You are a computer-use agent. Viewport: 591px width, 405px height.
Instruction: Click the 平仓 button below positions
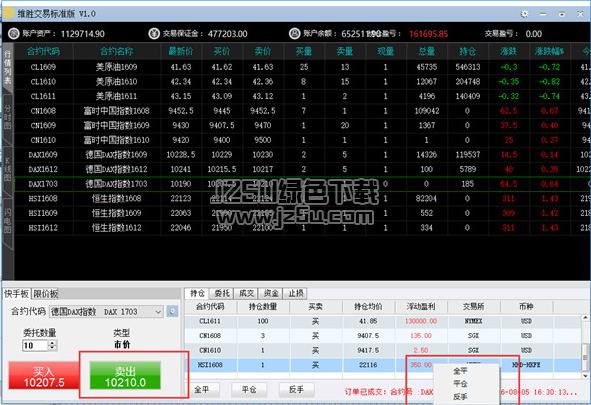coord(249,390)
